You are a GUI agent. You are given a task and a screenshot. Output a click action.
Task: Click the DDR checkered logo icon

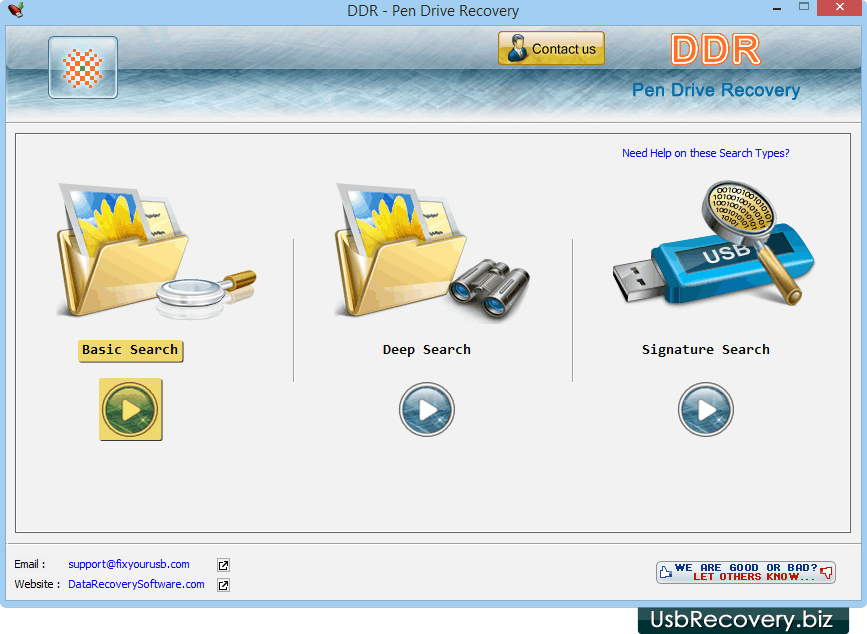click(x=82, y=67)
